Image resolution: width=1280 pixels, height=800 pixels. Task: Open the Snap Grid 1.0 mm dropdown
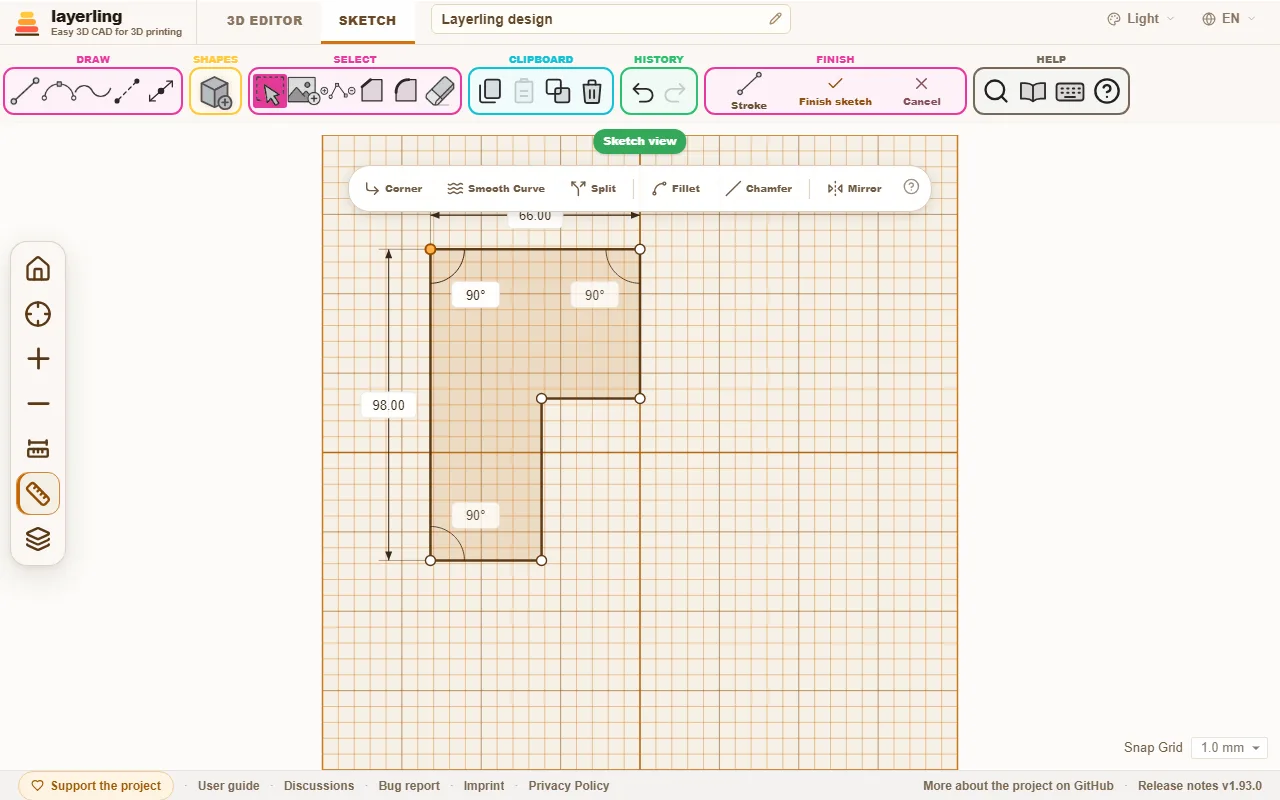(1229, 747)
